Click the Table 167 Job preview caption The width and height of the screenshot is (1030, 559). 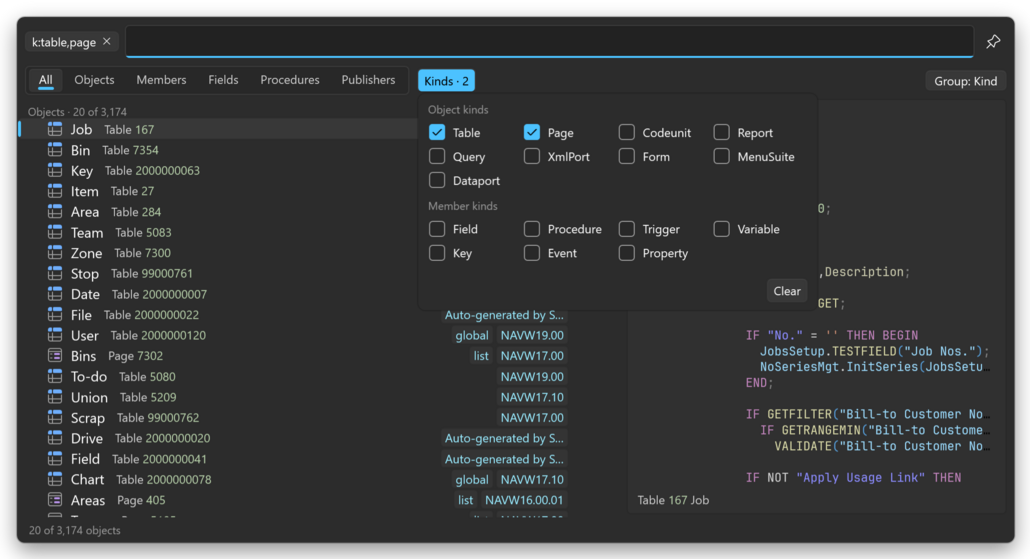[x=673, y=500]
